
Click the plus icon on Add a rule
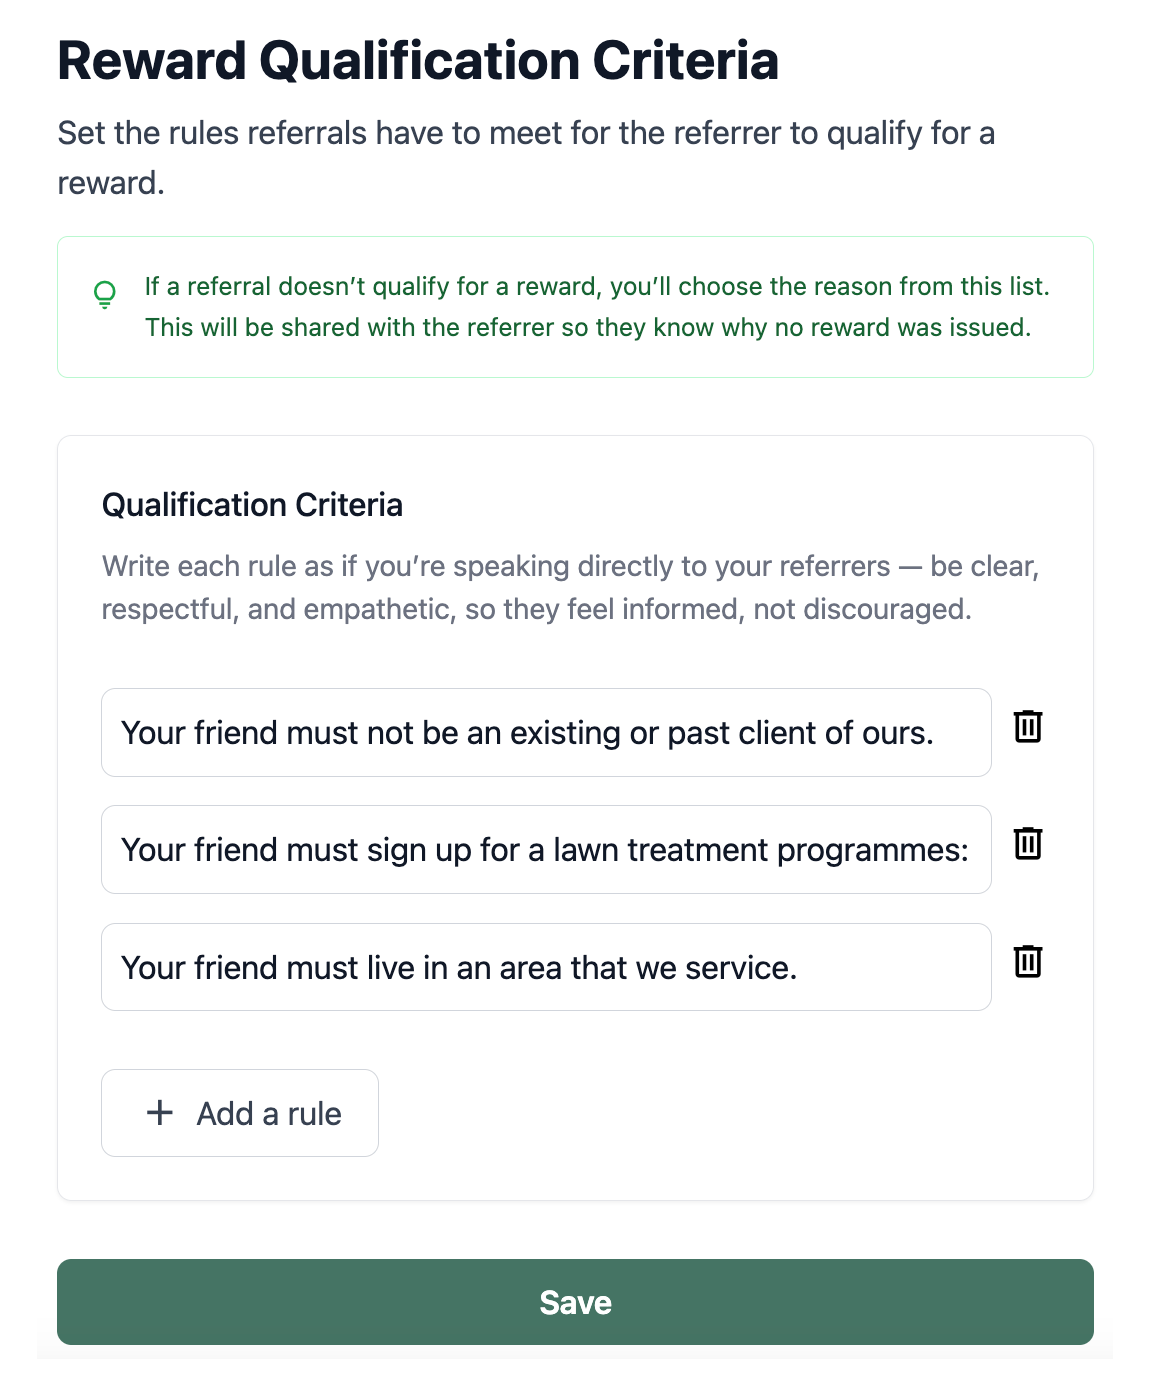(x=158, y=1113)
